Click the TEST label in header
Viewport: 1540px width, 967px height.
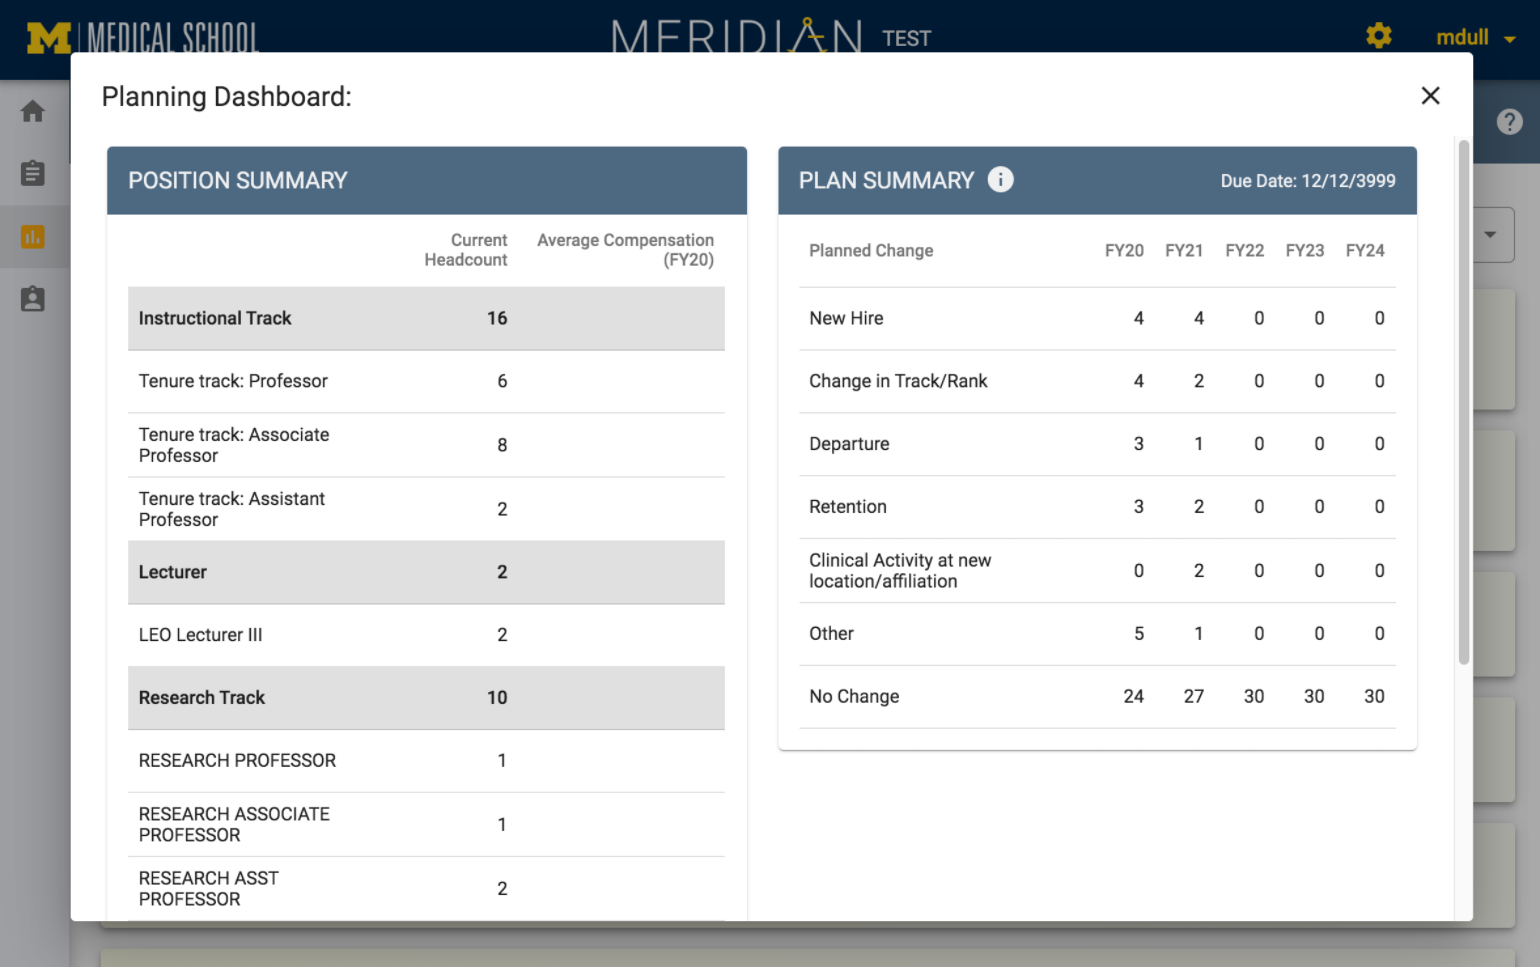(906, 39)
